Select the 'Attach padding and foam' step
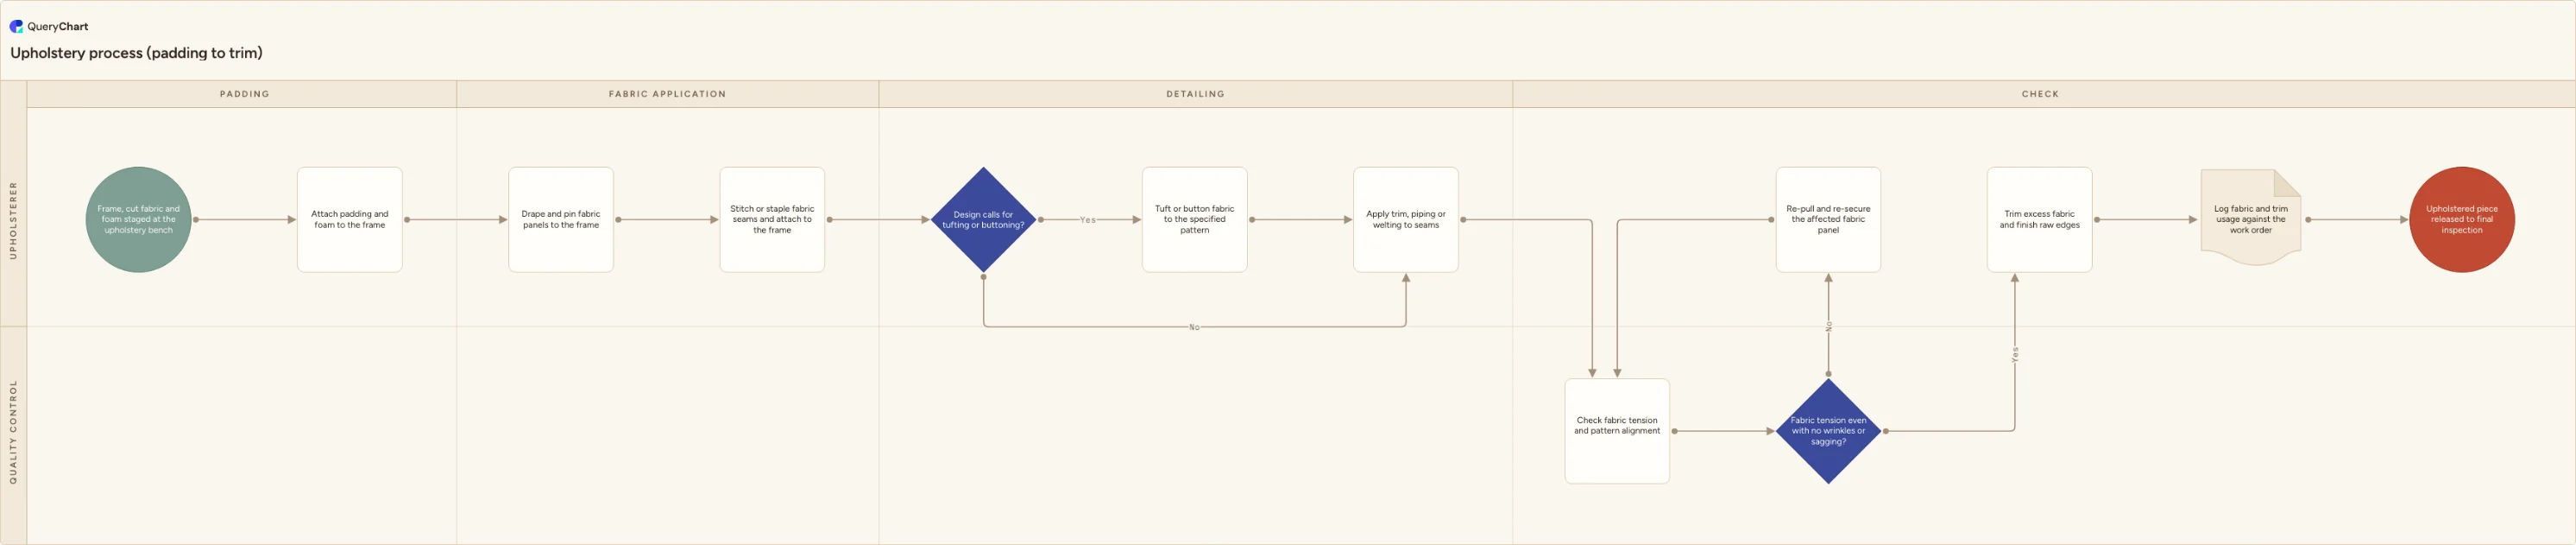This screenshot has height=545, width=2576. tap(350, 220)
